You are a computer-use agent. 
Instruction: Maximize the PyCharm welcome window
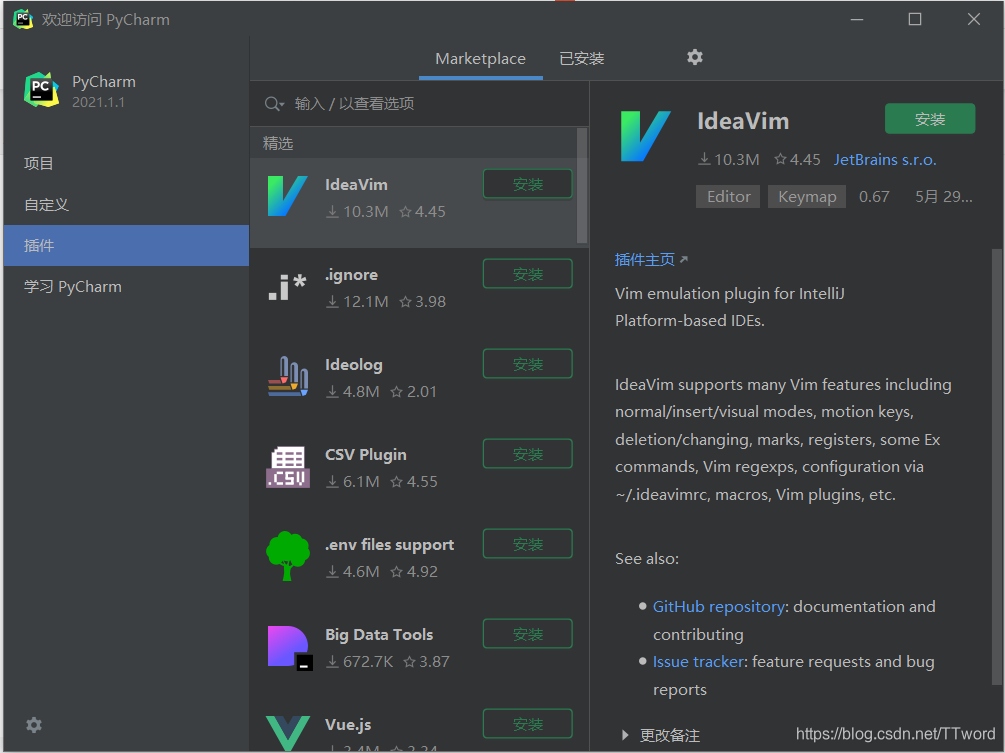pyautogui.click(x=915, y=19)
